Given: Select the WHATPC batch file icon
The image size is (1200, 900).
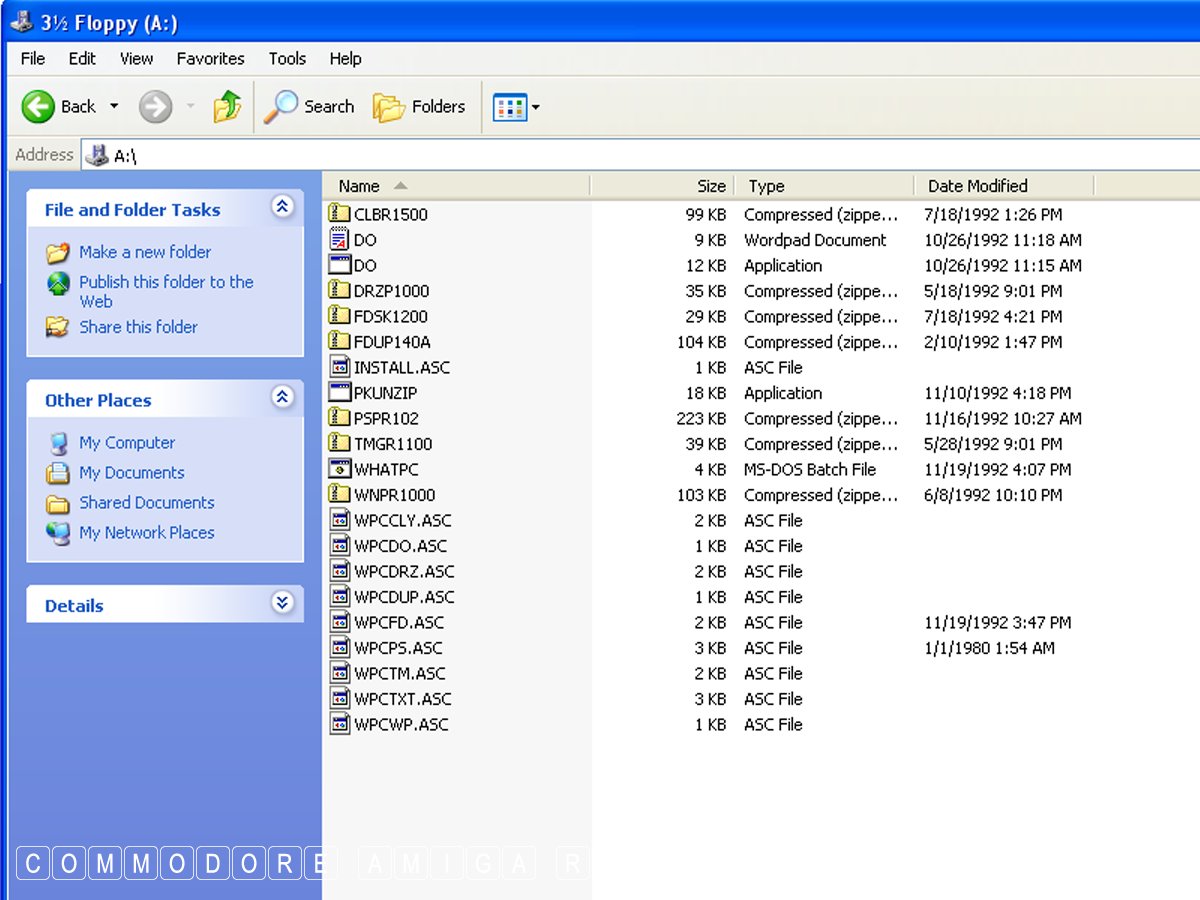Looking at the screenshot, I should [x=339, y=469].
